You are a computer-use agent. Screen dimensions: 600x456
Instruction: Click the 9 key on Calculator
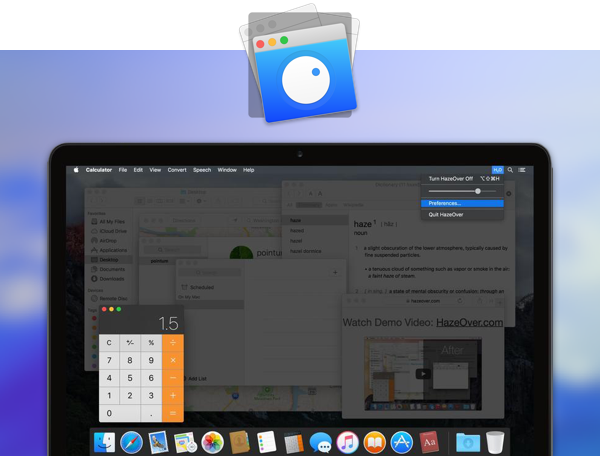pyautogui.click(x=151, y=360)
